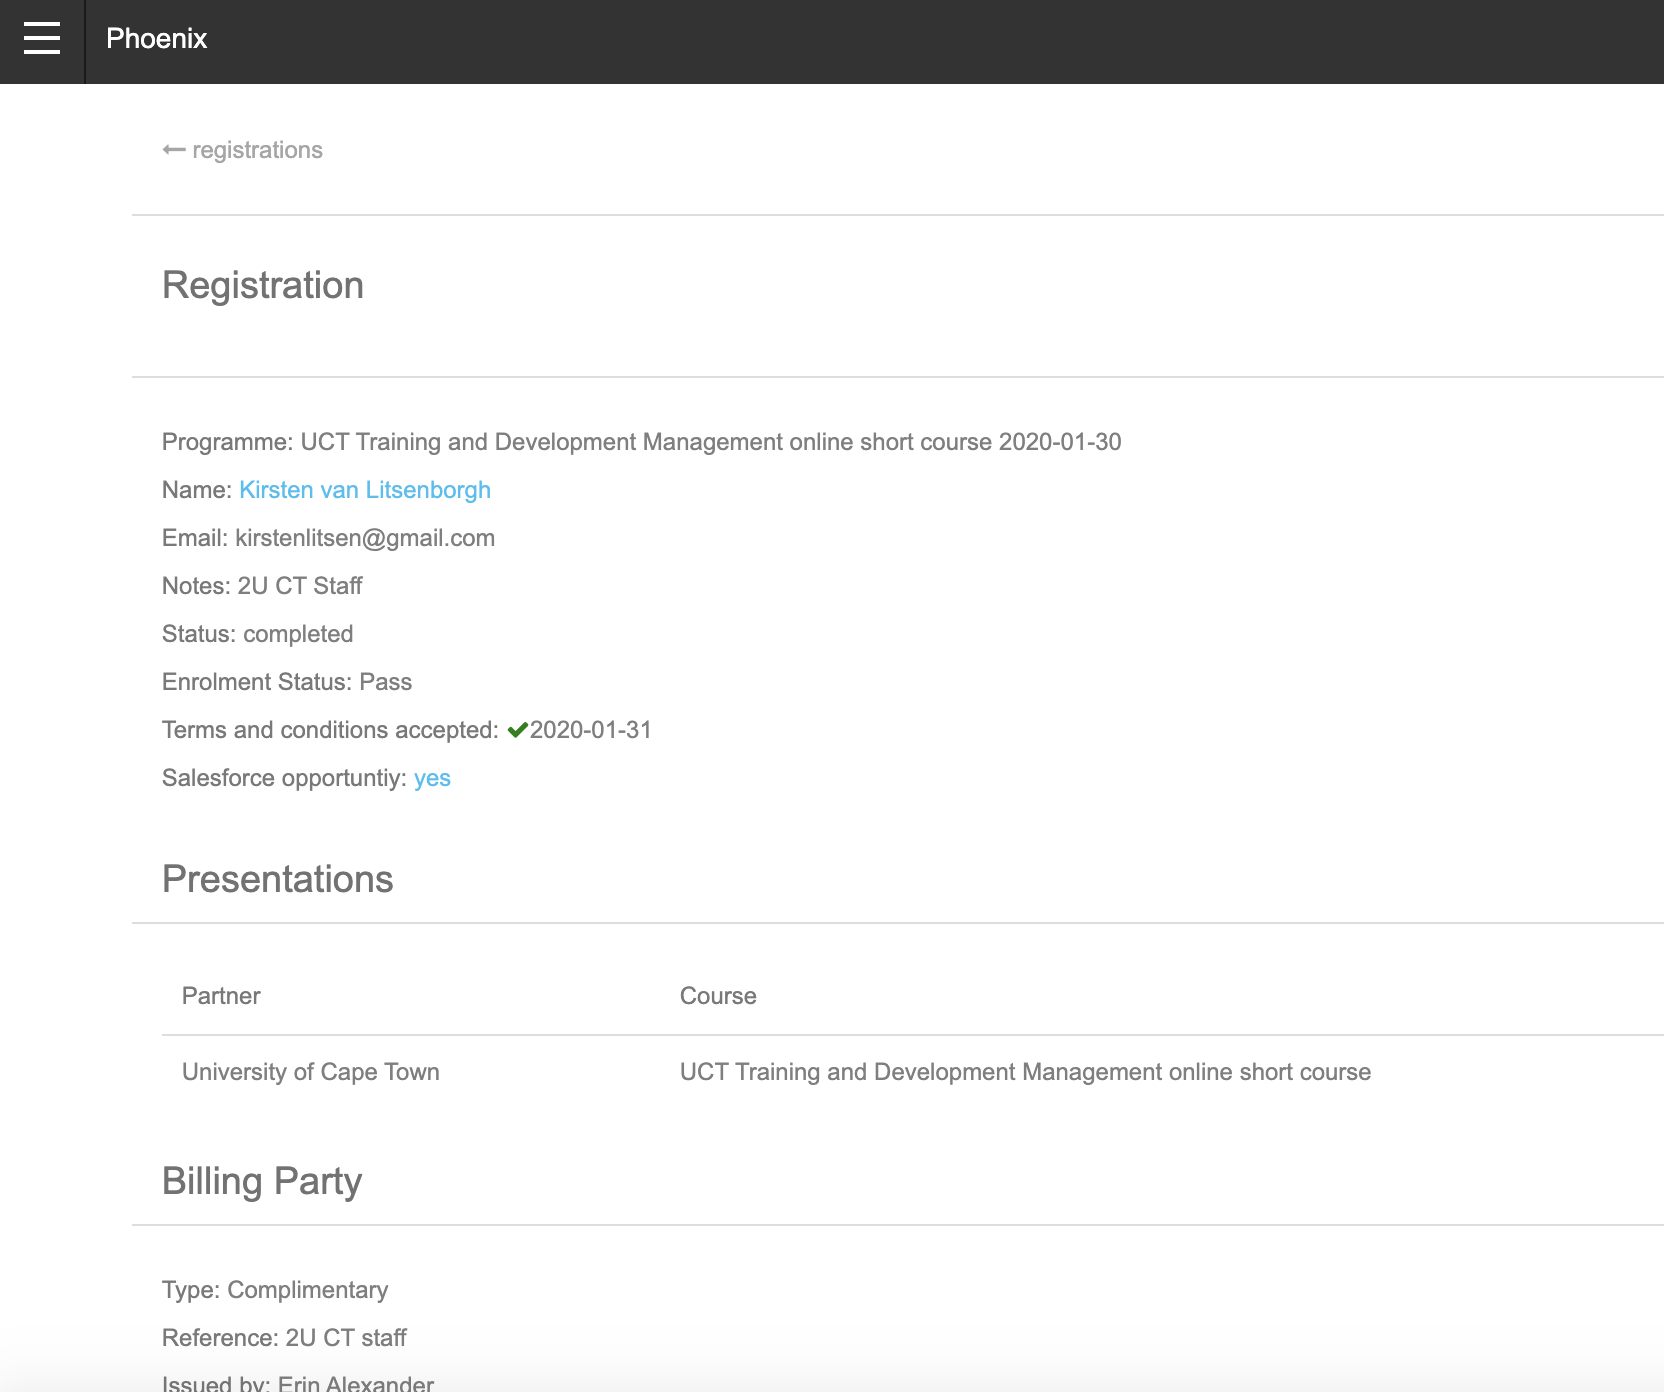
Task: Click the Phoenix app title
Action: pyautogui.click(x=156, y=39)
